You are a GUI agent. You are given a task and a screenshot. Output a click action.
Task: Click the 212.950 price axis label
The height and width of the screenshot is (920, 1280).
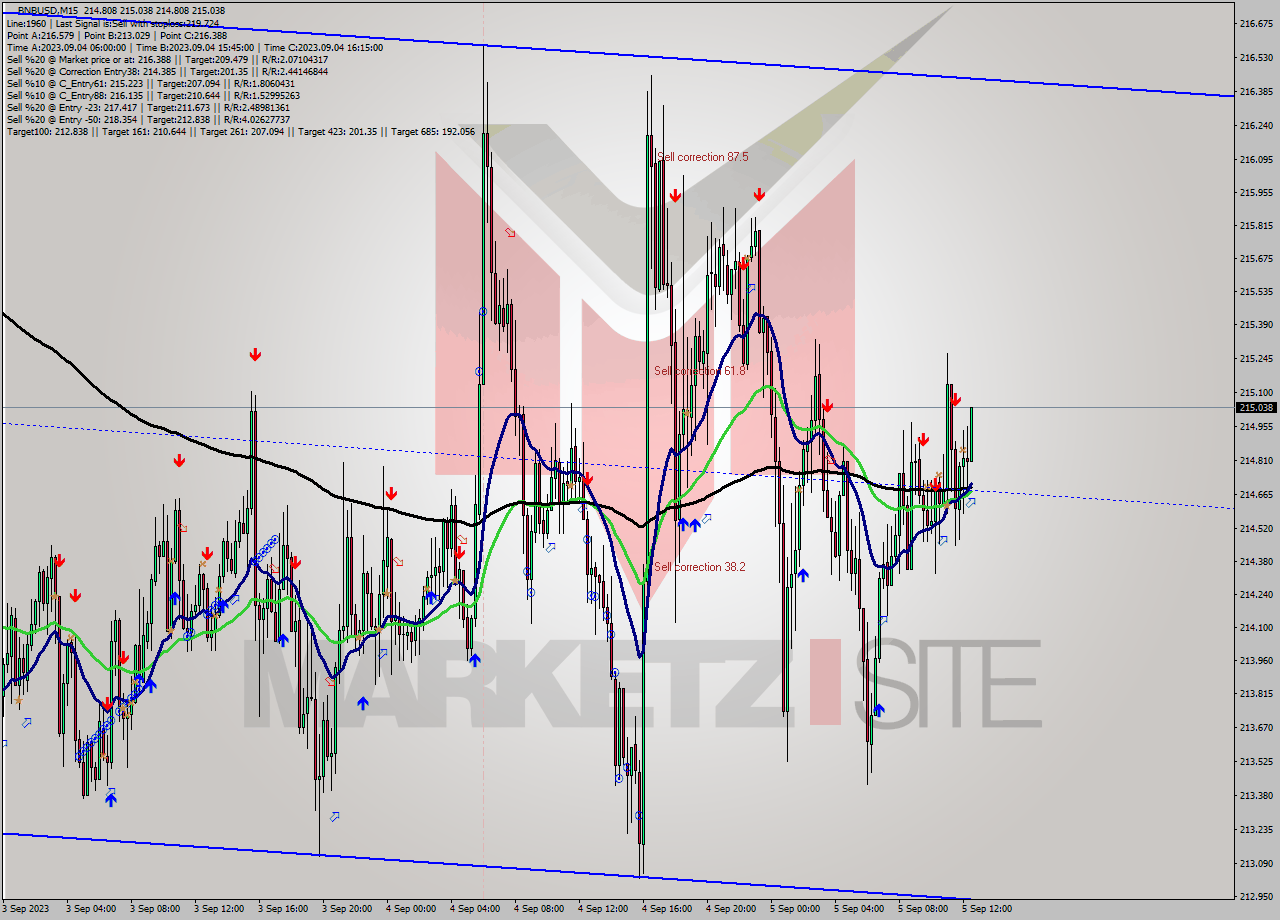click(1255, 896)
